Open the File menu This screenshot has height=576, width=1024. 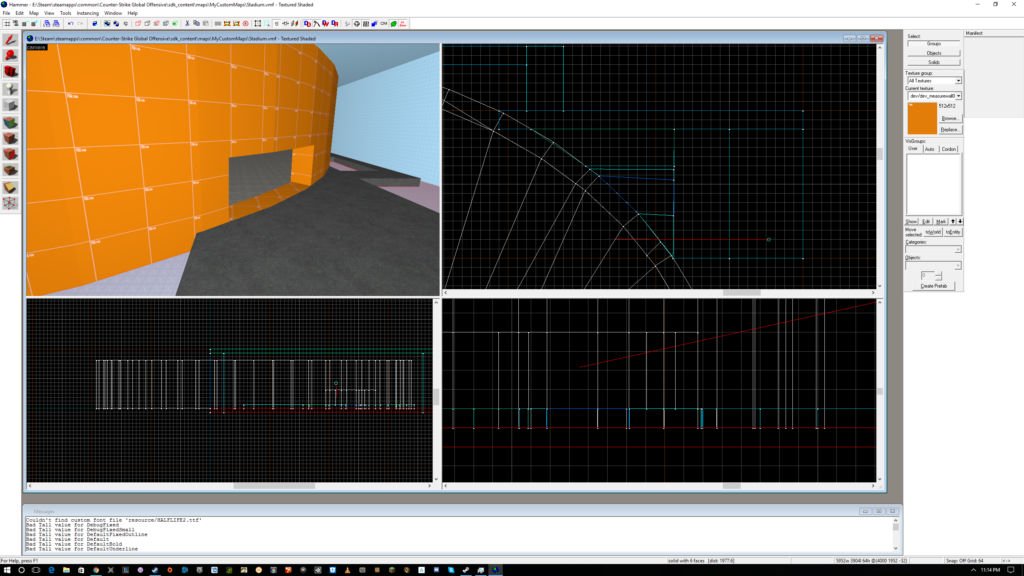point(6,13)
